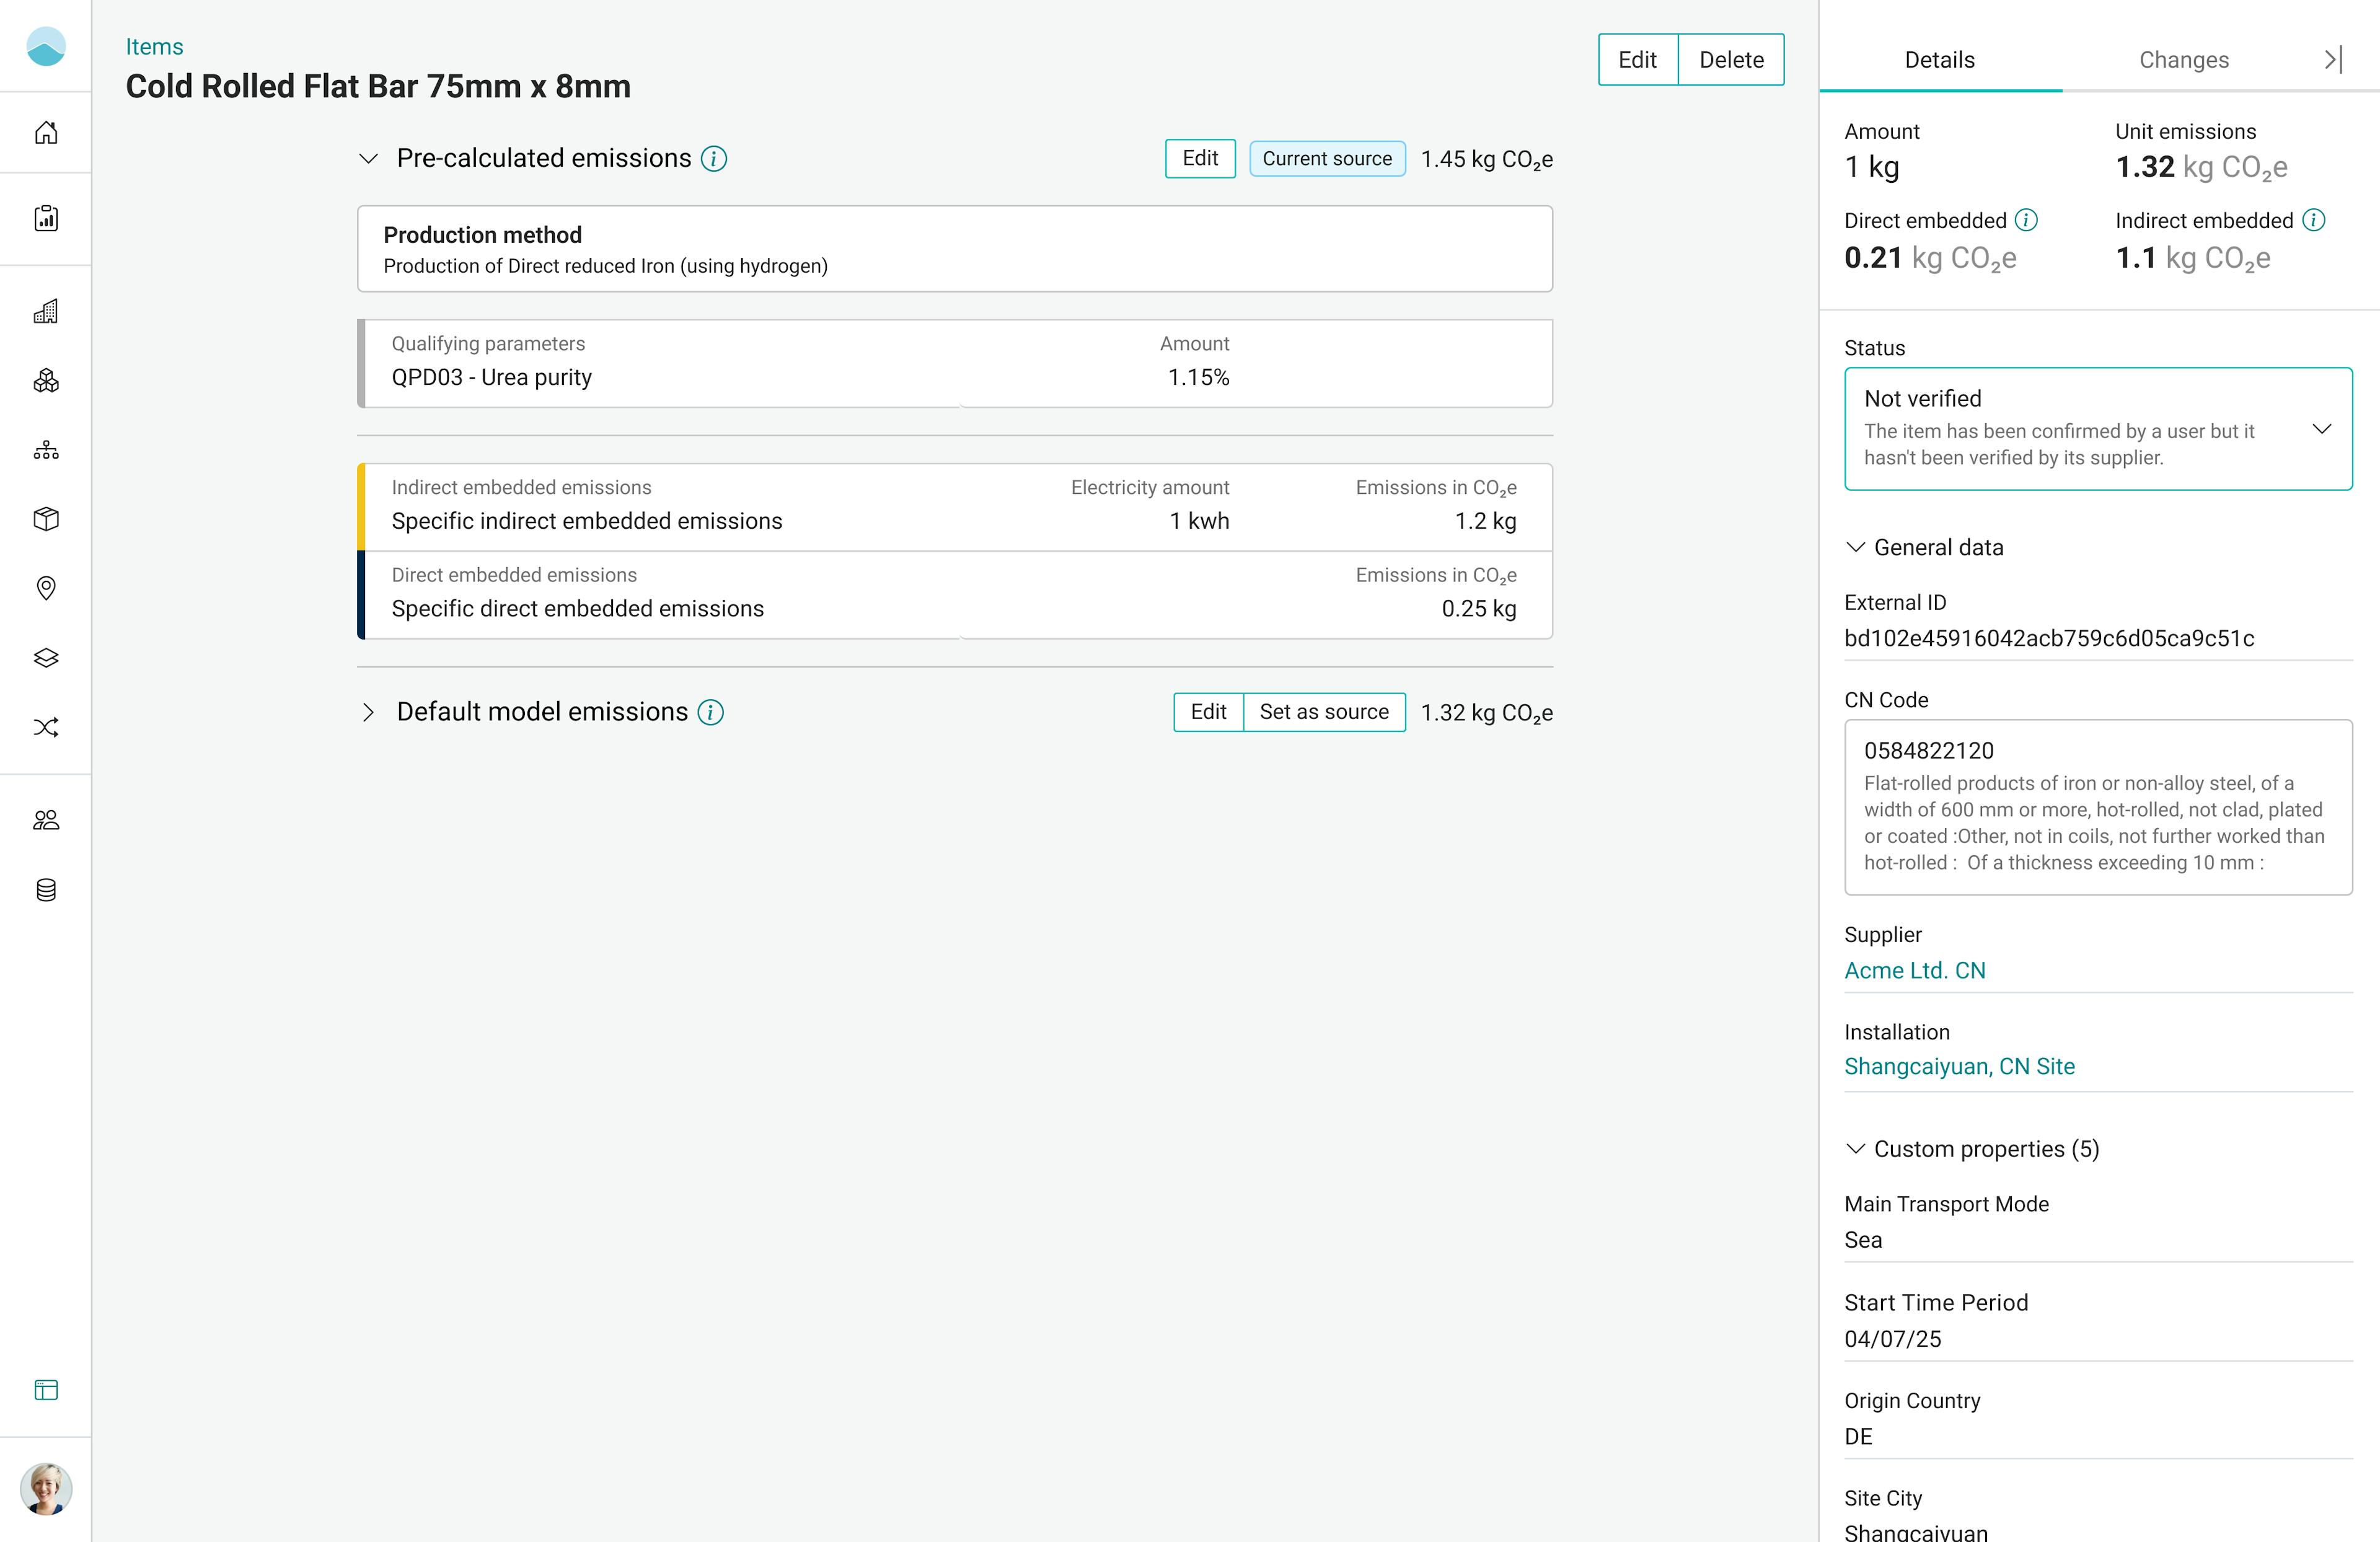The width and height of the screenshot is (2380, 1542).
Task: Collapse the side panel with arrow icon
Action: coord(2332,60)
